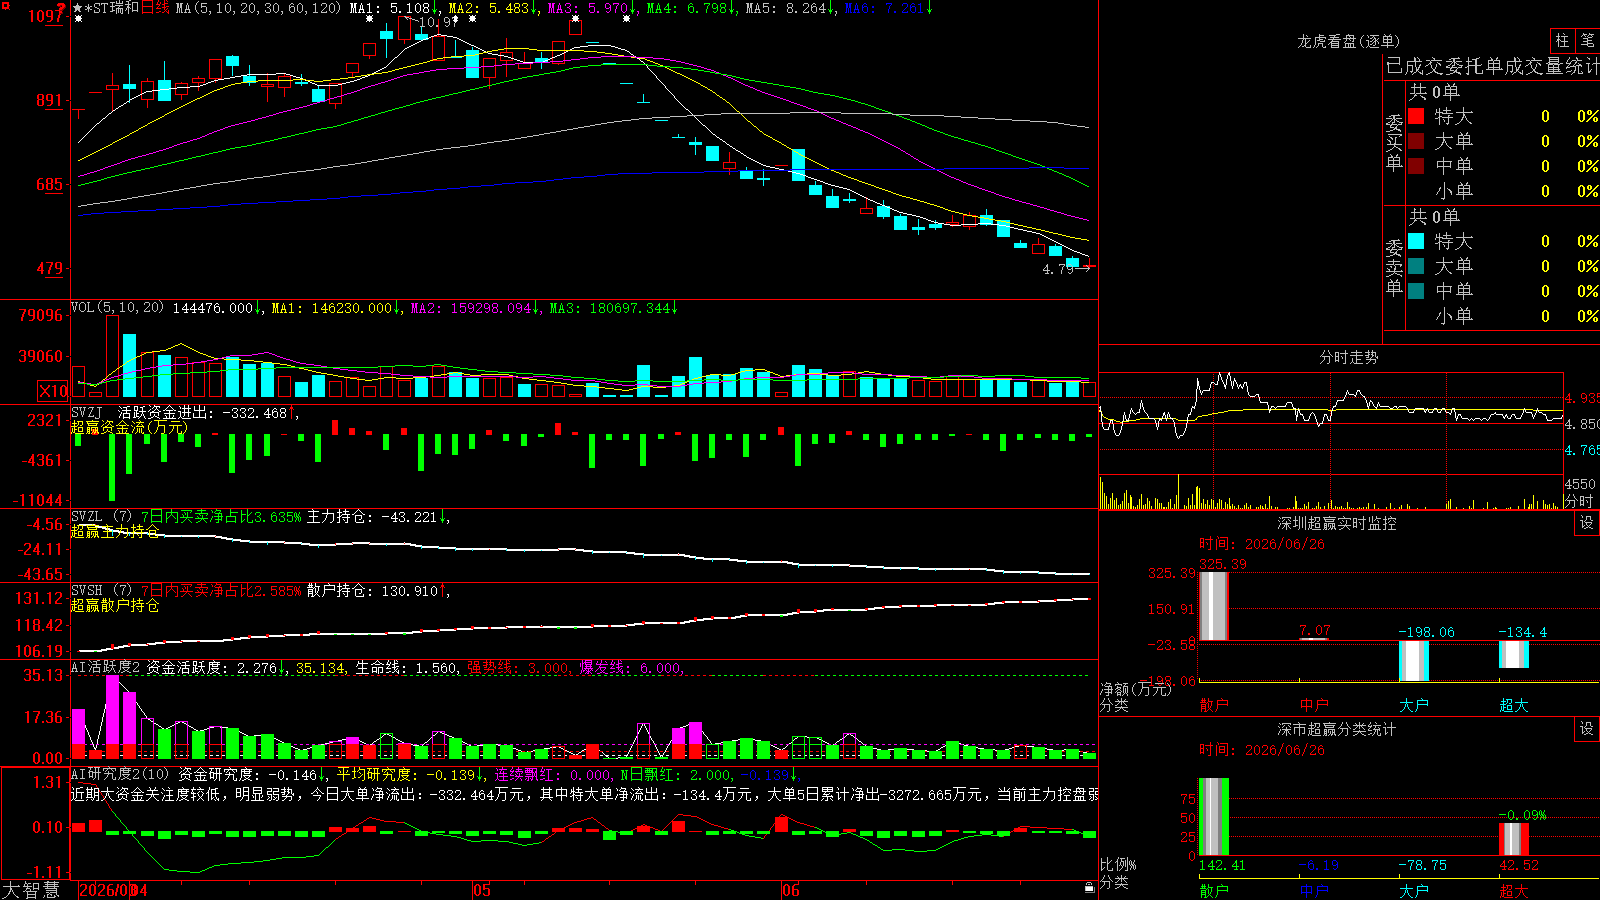Click the 散户 bar in the 分类统计 chart
Viewport: 1600px width, 900px height.
[1214, 817]
